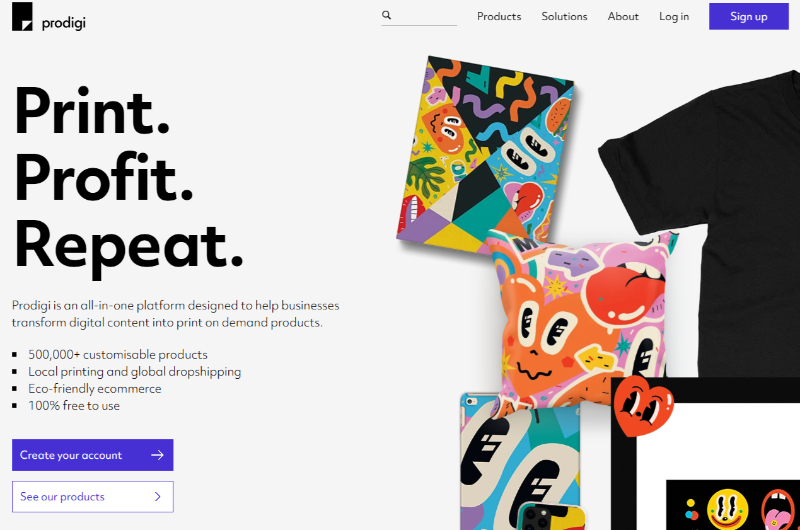This screenshot has height=530, width=800.
Task: Select the colorful canvas print image
Action: tap(485, 153)
